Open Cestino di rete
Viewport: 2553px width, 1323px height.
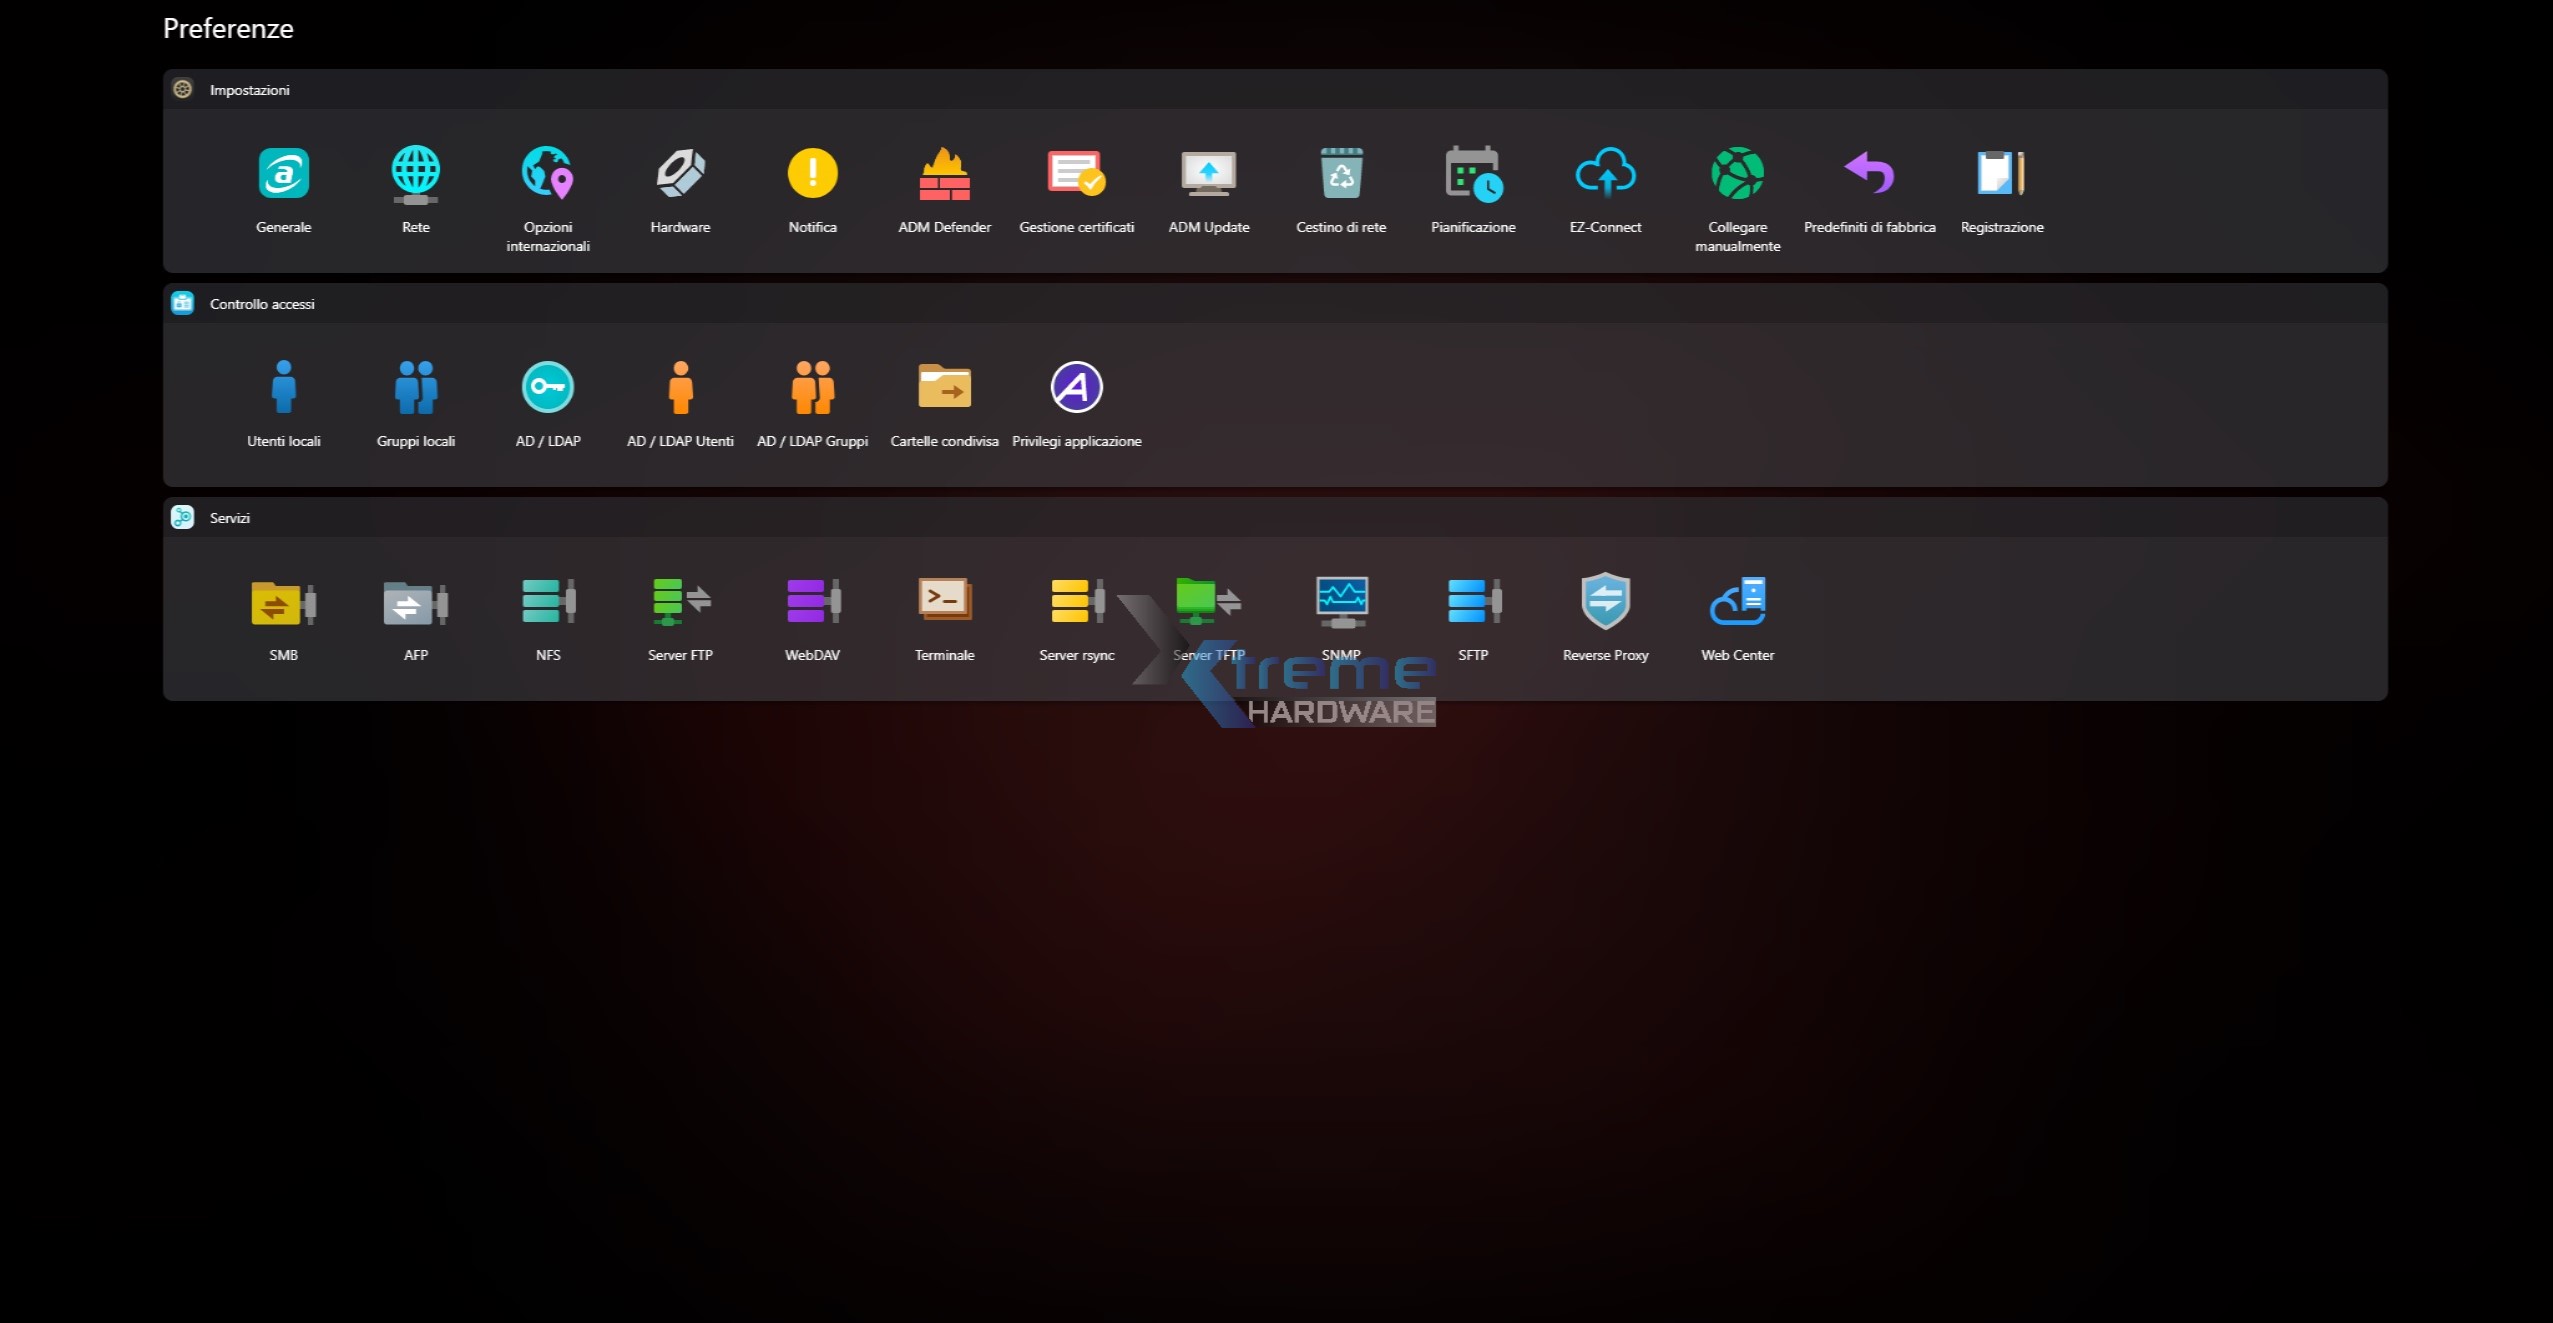click(x=1340, y=174)
